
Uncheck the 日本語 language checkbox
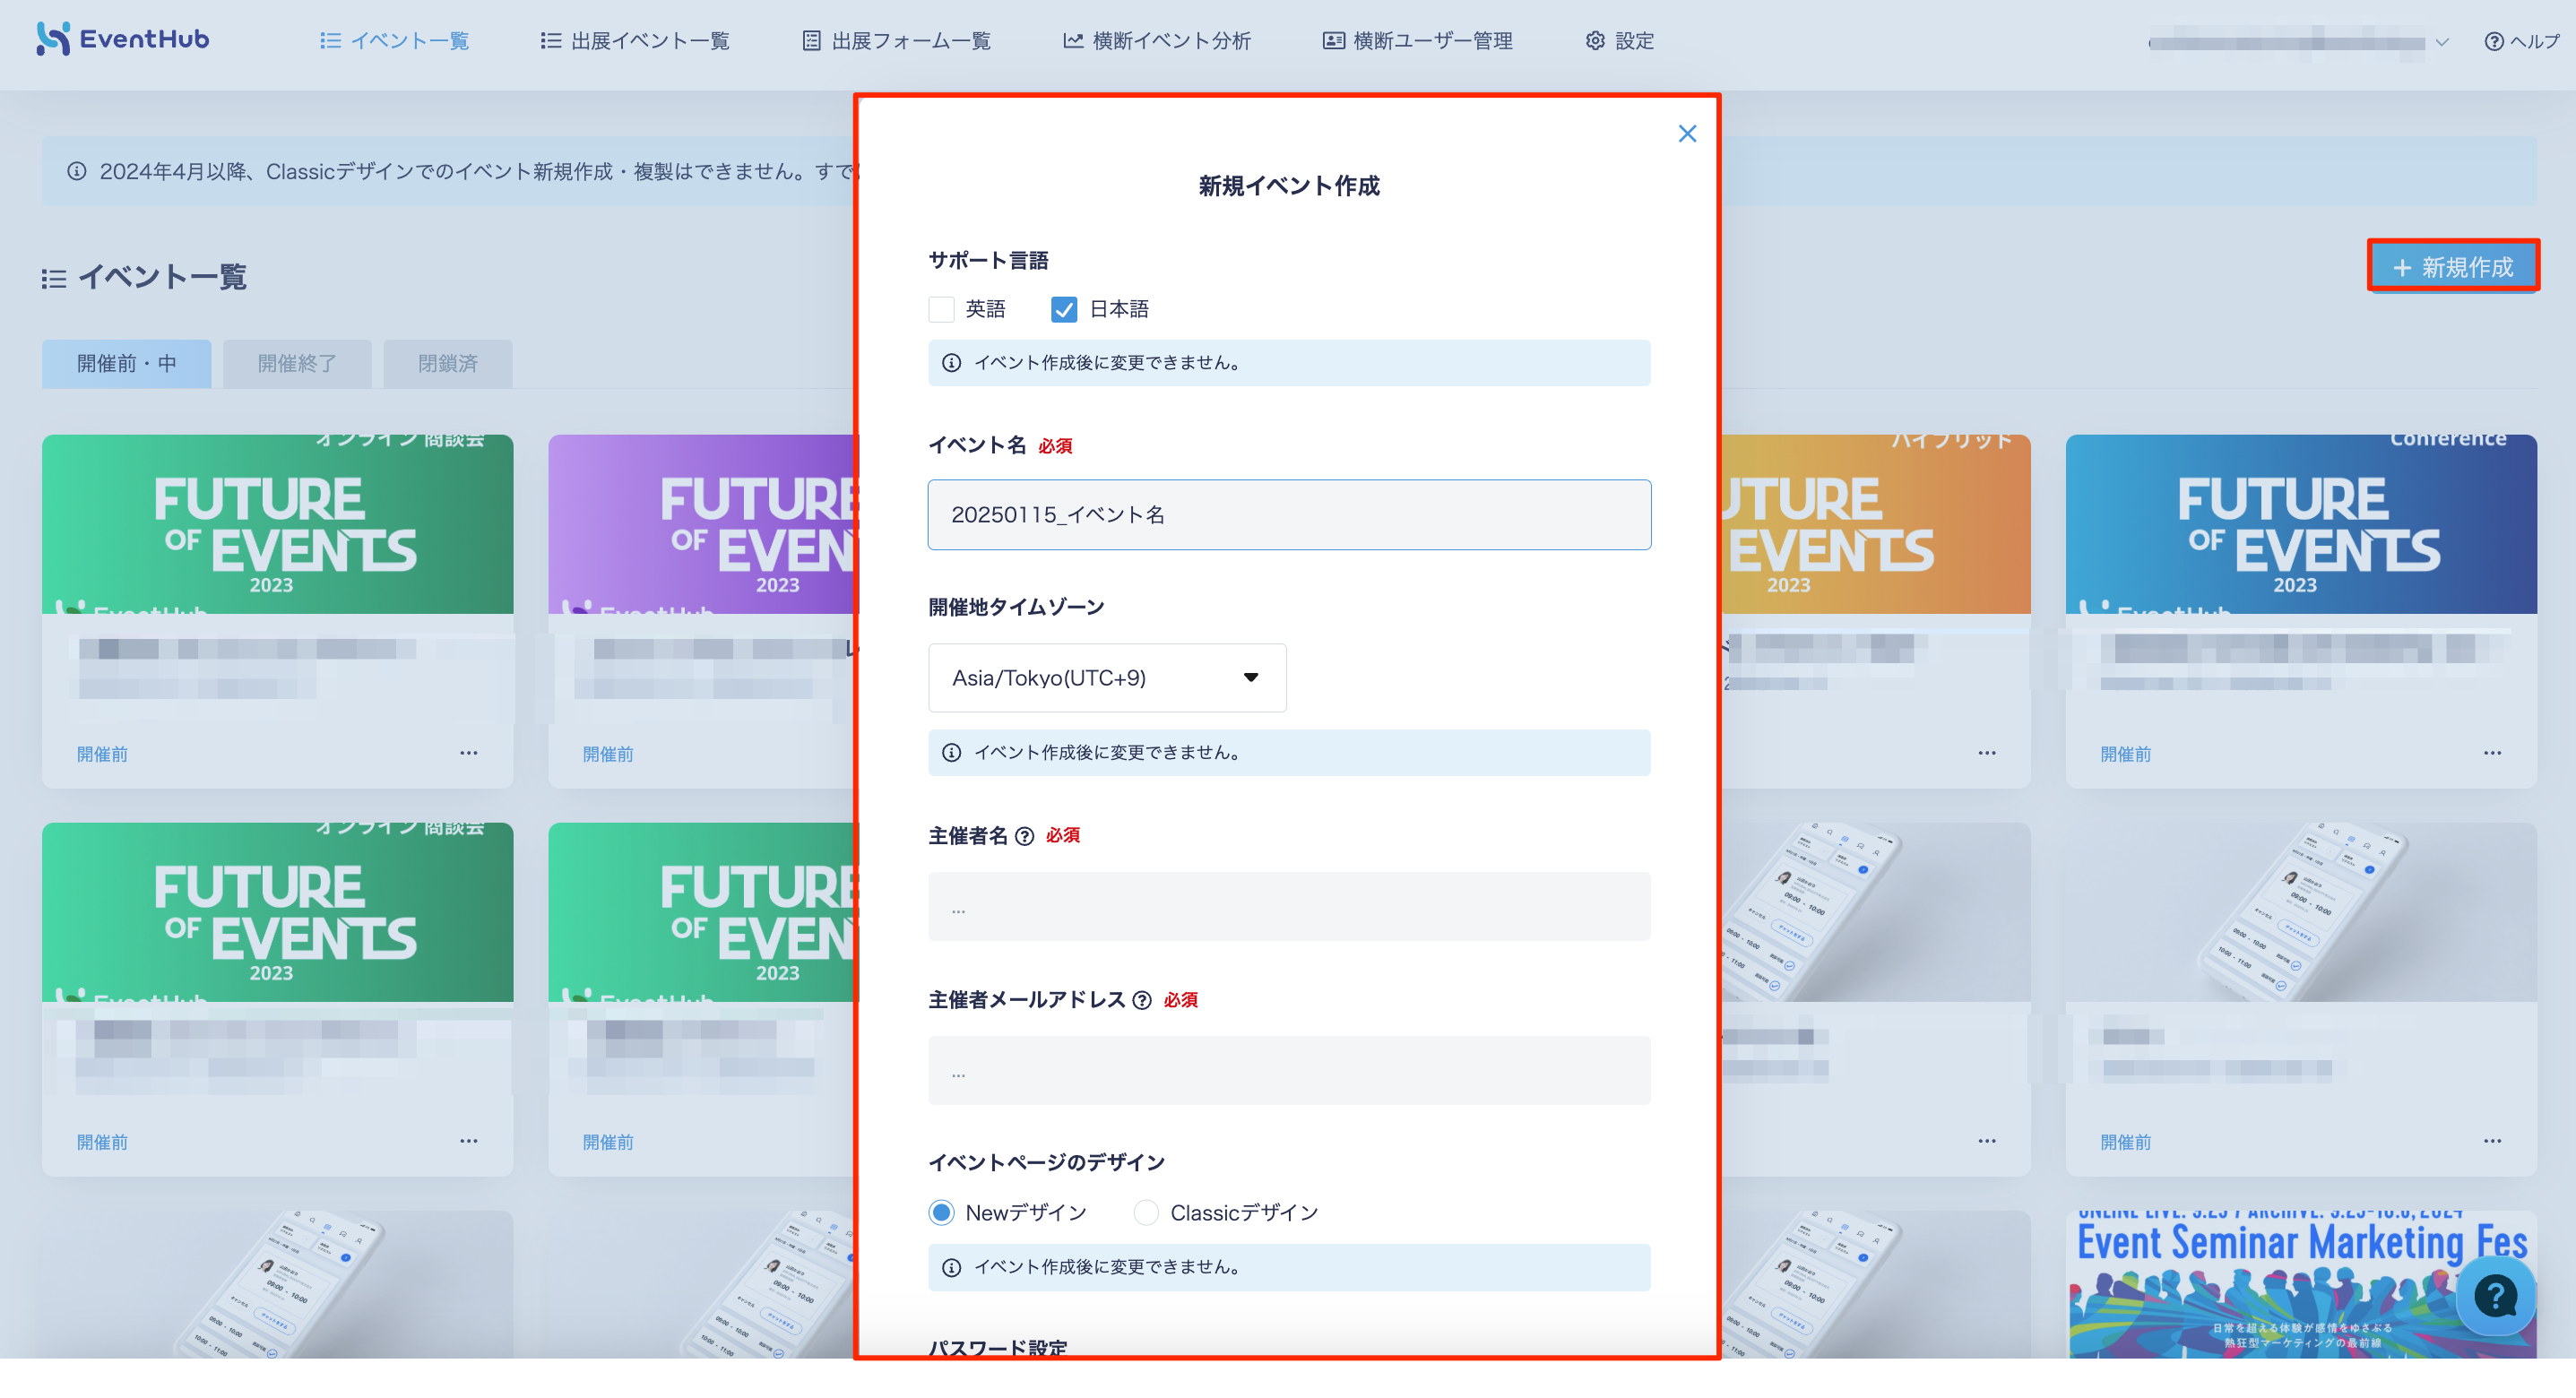tap(1063, 310)
